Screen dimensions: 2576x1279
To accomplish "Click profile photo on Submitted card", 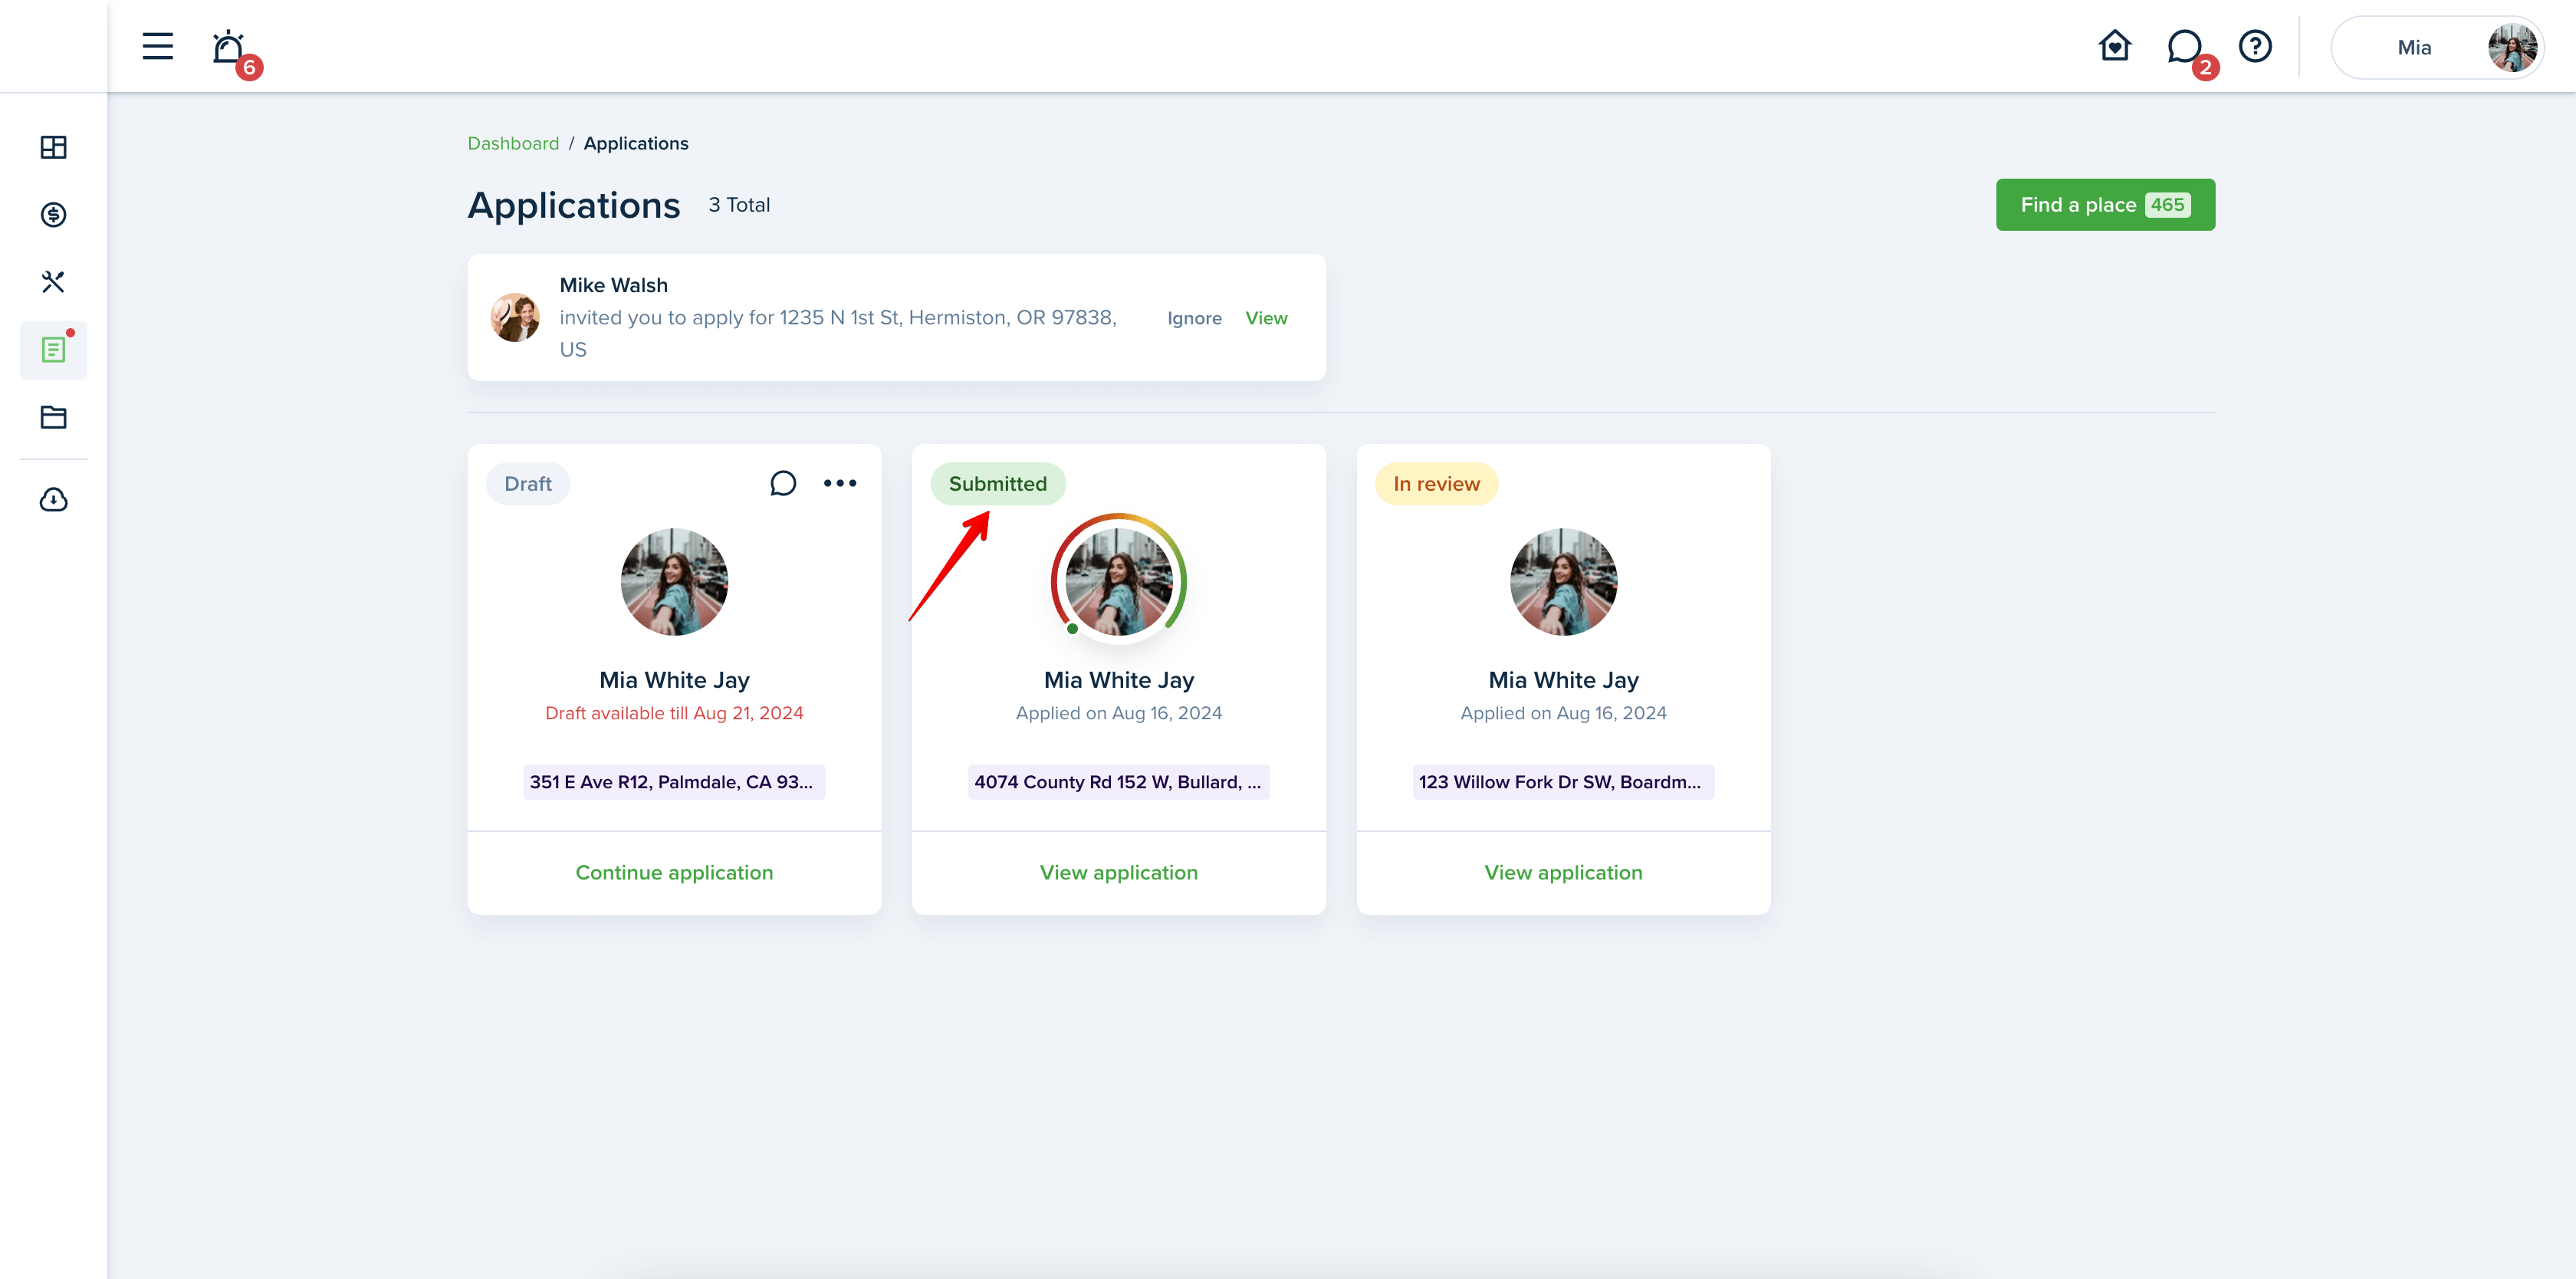I will coord(1118,582).
